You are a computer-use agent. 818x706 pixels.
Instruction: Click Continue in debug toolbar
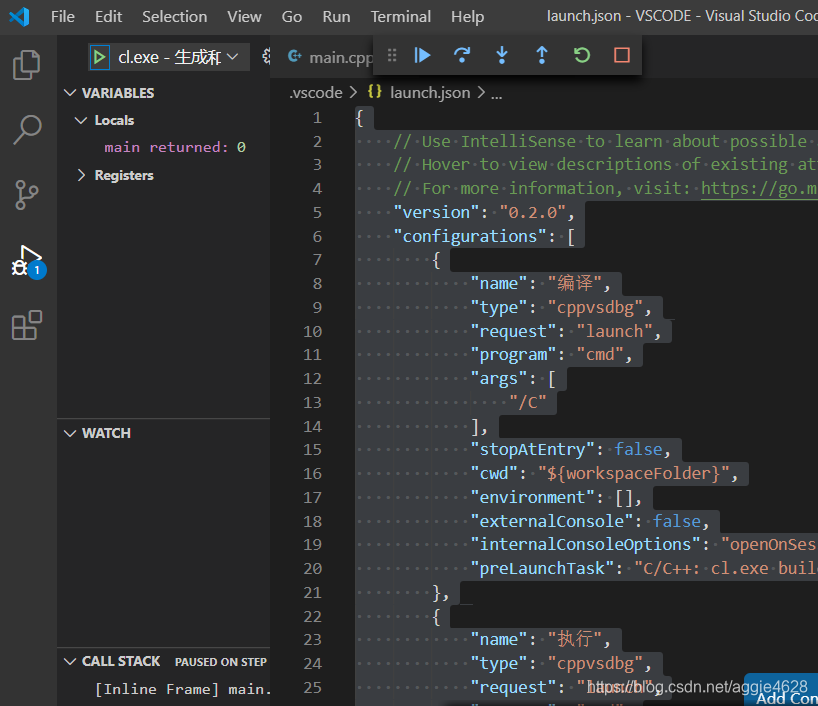pyautogui.click(x=422, y=55)
